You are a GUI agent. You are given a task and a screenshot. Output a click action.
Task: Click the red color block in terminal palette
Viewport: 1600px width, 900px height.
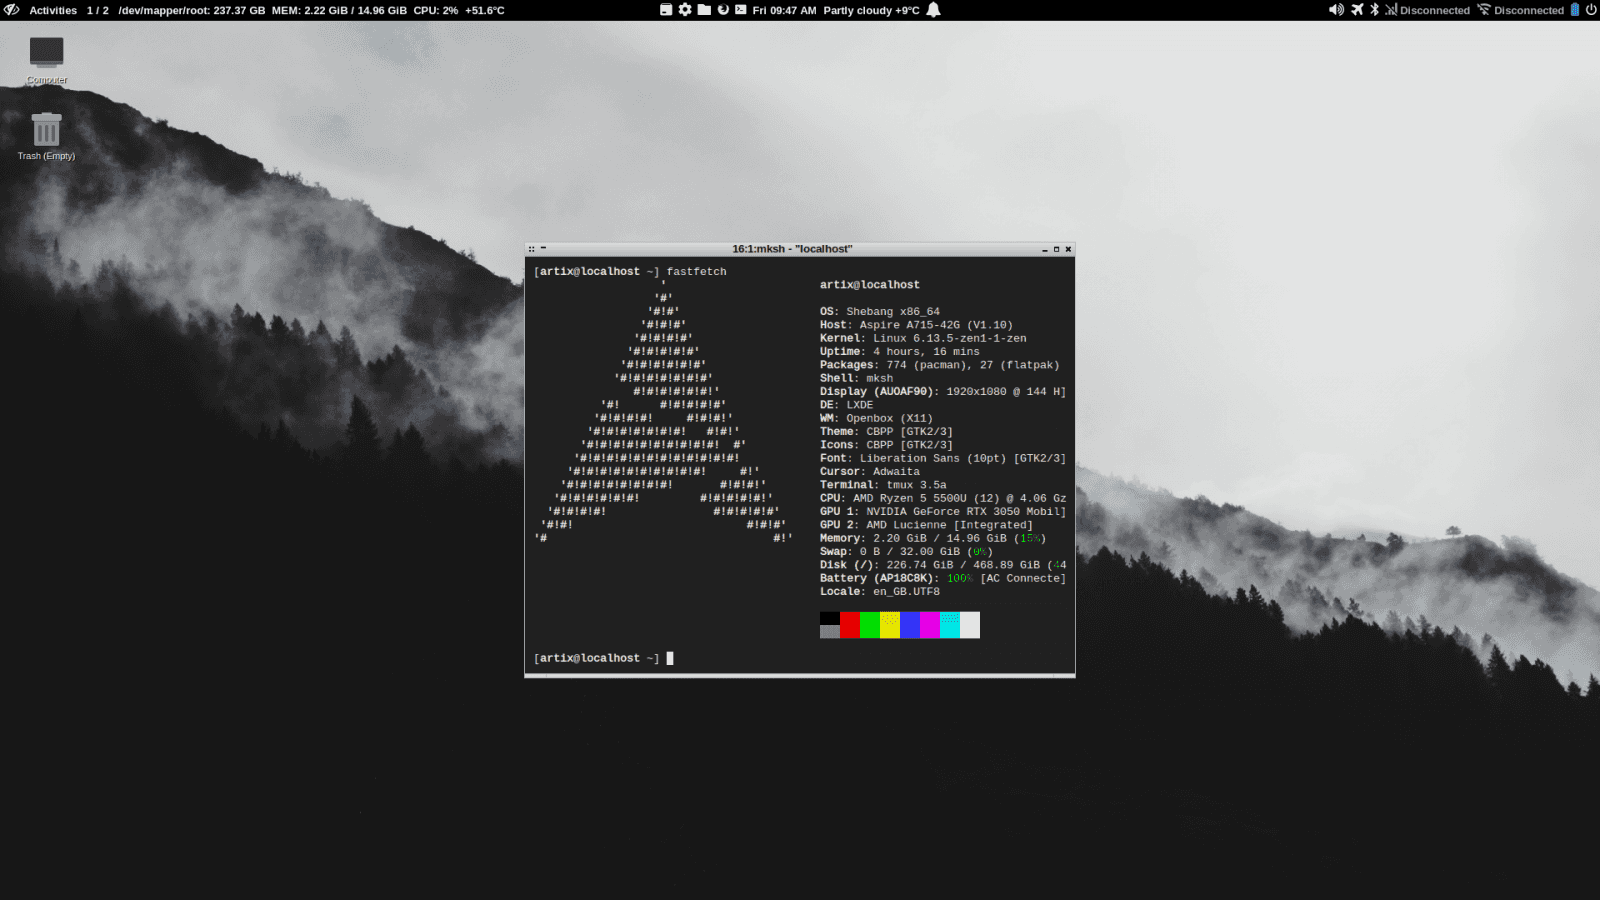tap(850, 625)
